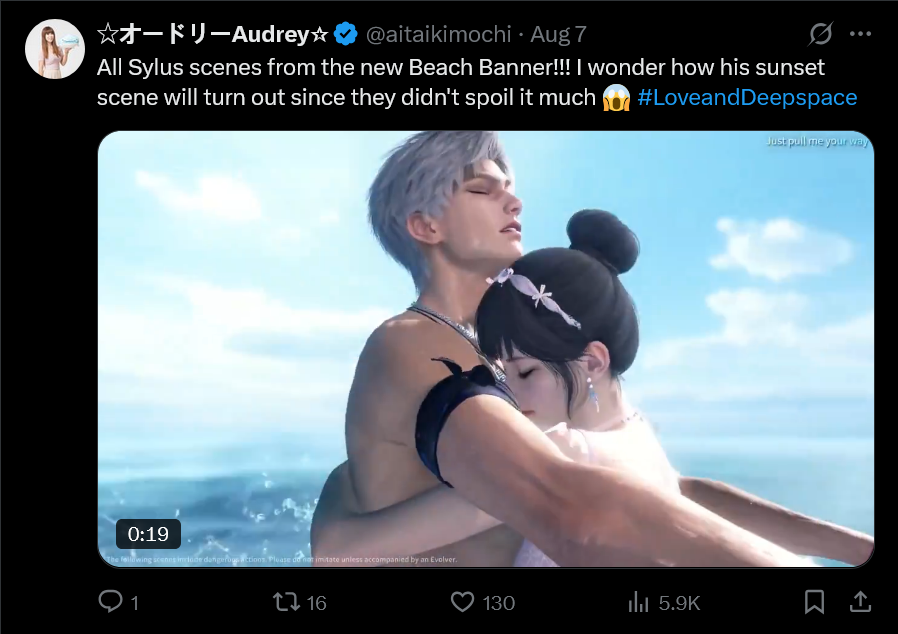Open the Grok explain icon
Viewport: 898px width, 634px height.
pyautogui.click(x=820, y=34)
